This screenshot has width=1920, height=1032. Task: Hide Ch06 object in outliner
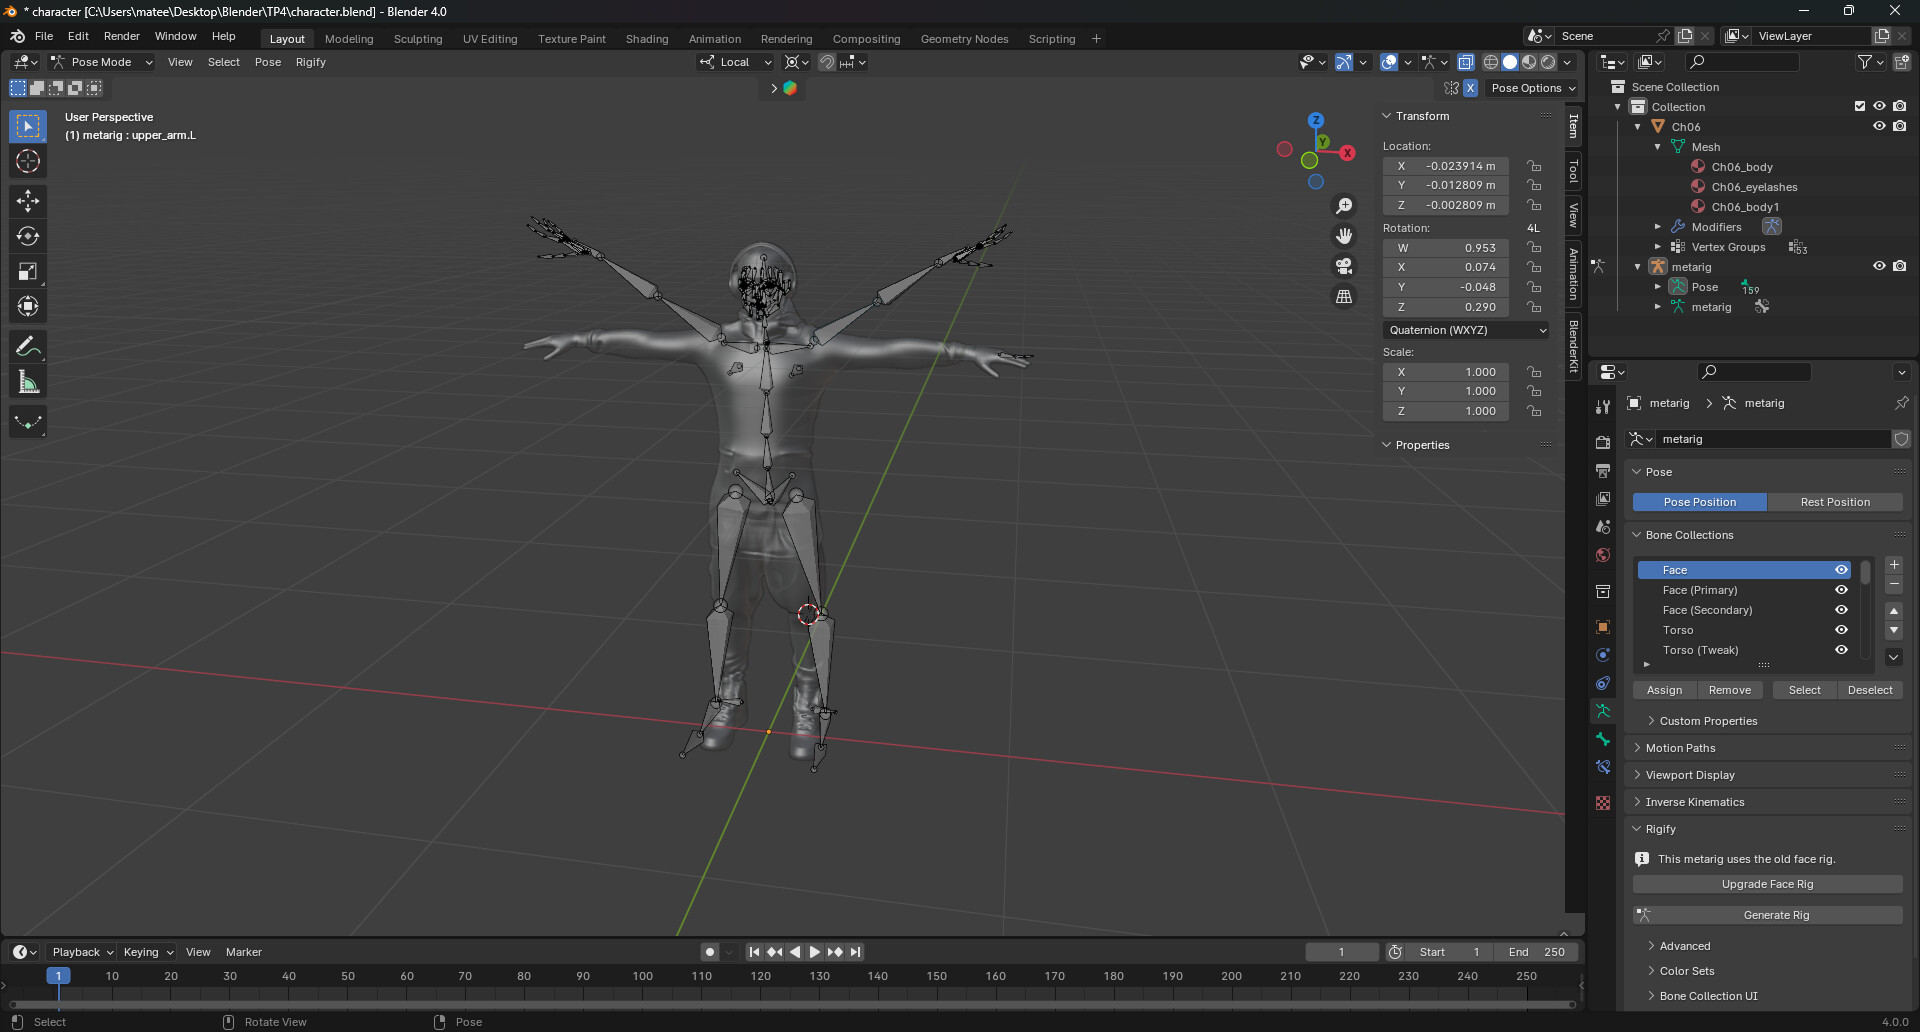pyautogui.click(x=1879, y=127)
